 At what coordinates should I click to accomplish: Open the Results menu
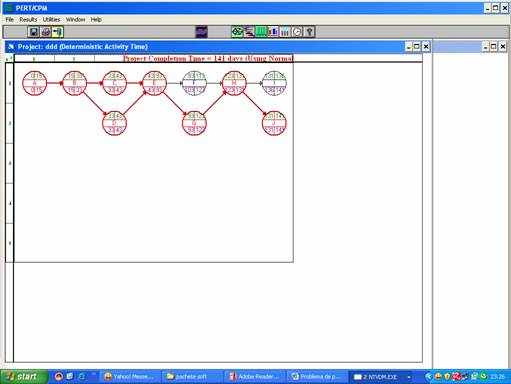[x=28, y=20]
